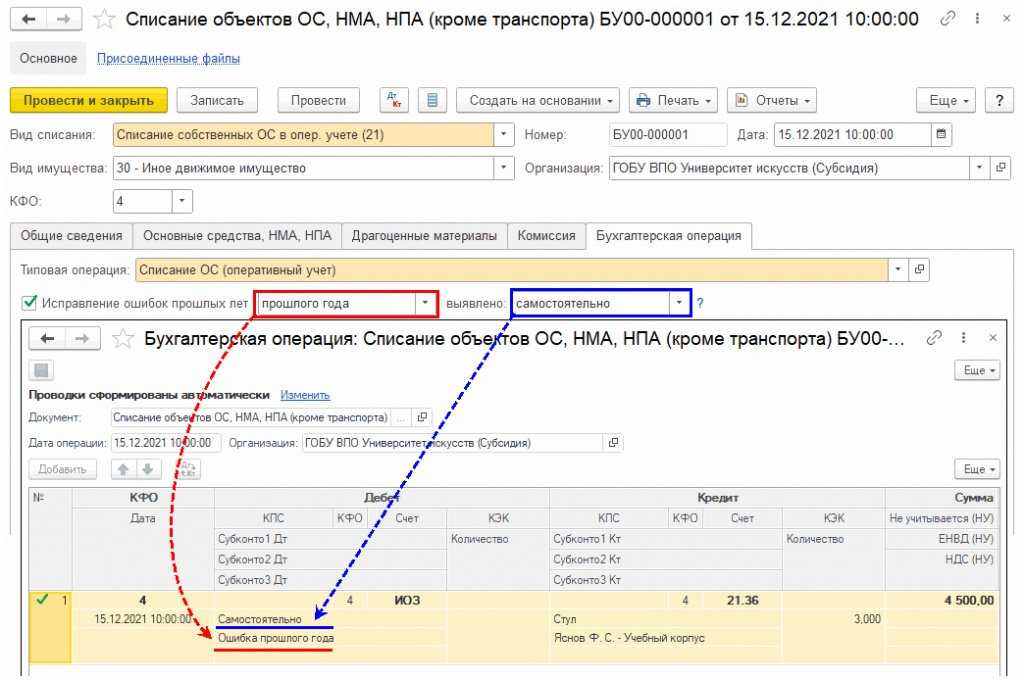Viewport: 1024px width, 680px height.
Task: Select the credit account 21.36 cell
Action: (743, 600)
